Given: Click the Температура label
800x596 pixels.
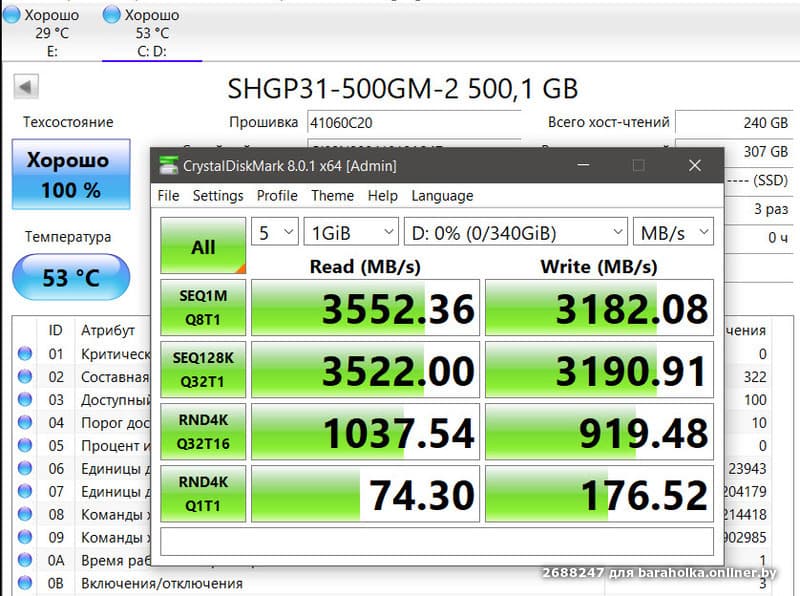Looking at the screenshot, I should tap(68, 237).
